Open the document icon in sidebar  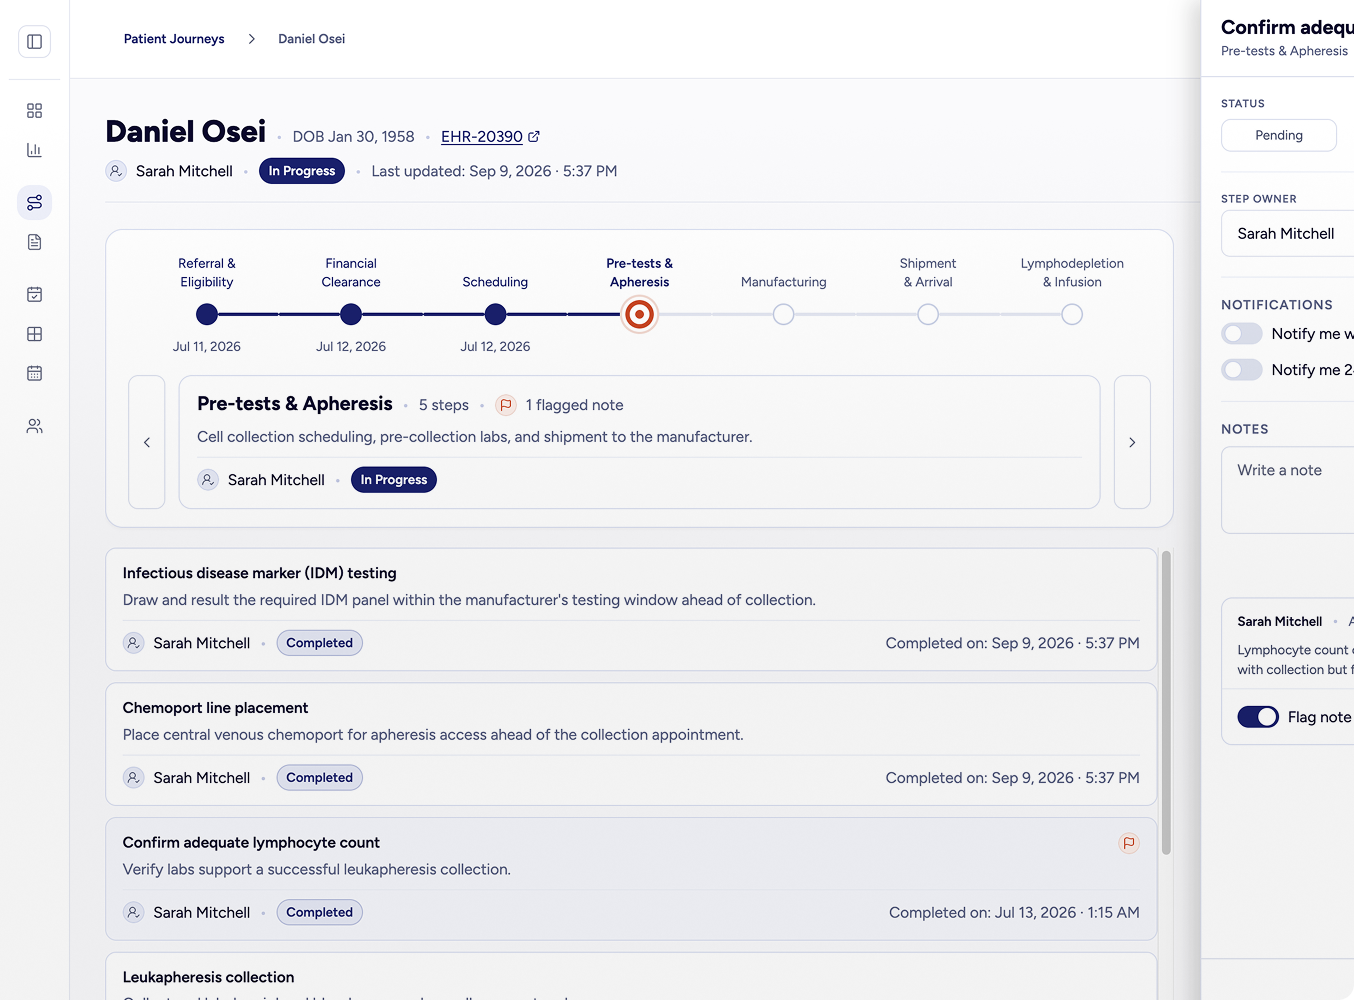point(34,242)
